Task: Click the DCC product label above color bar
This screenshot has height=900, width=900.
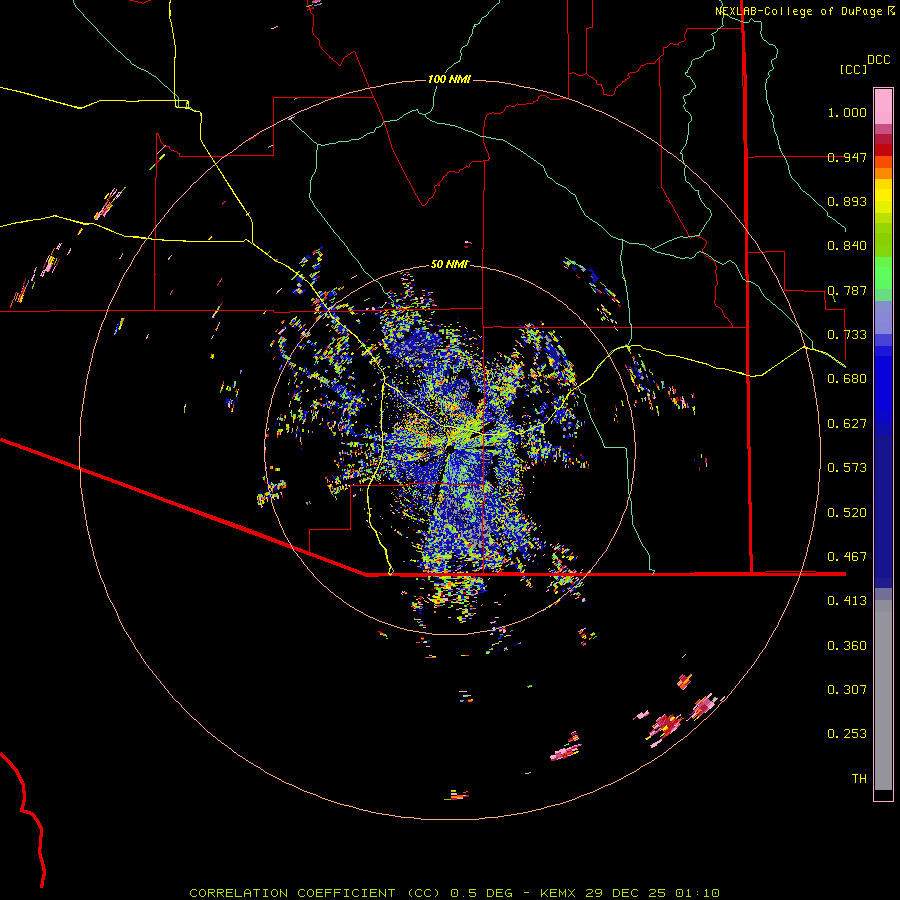Action: (x=878, y=60)
